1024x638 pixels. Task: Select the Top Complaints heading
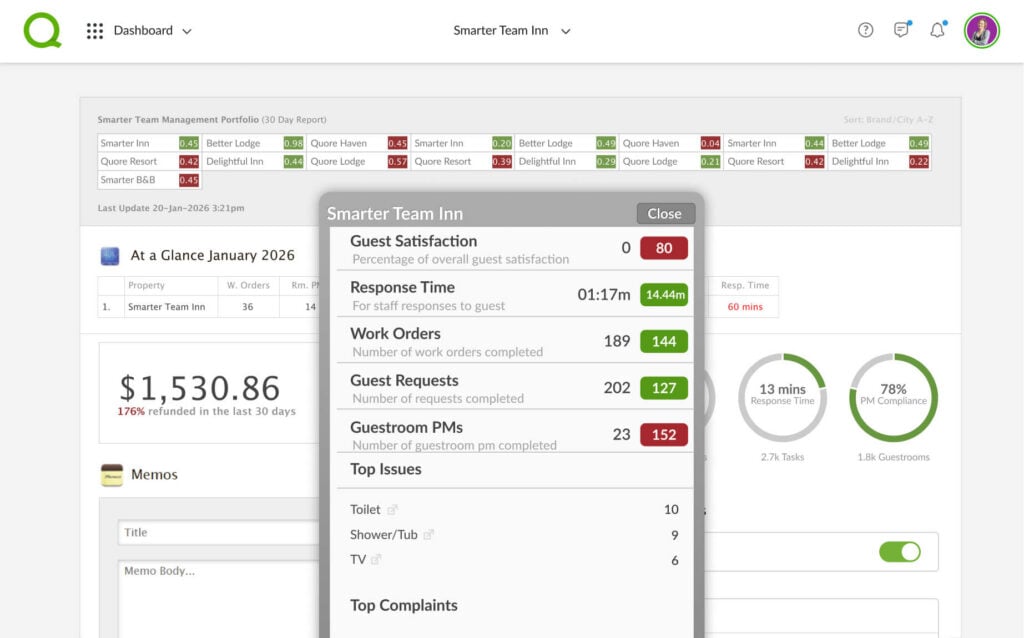click(404, 605)
